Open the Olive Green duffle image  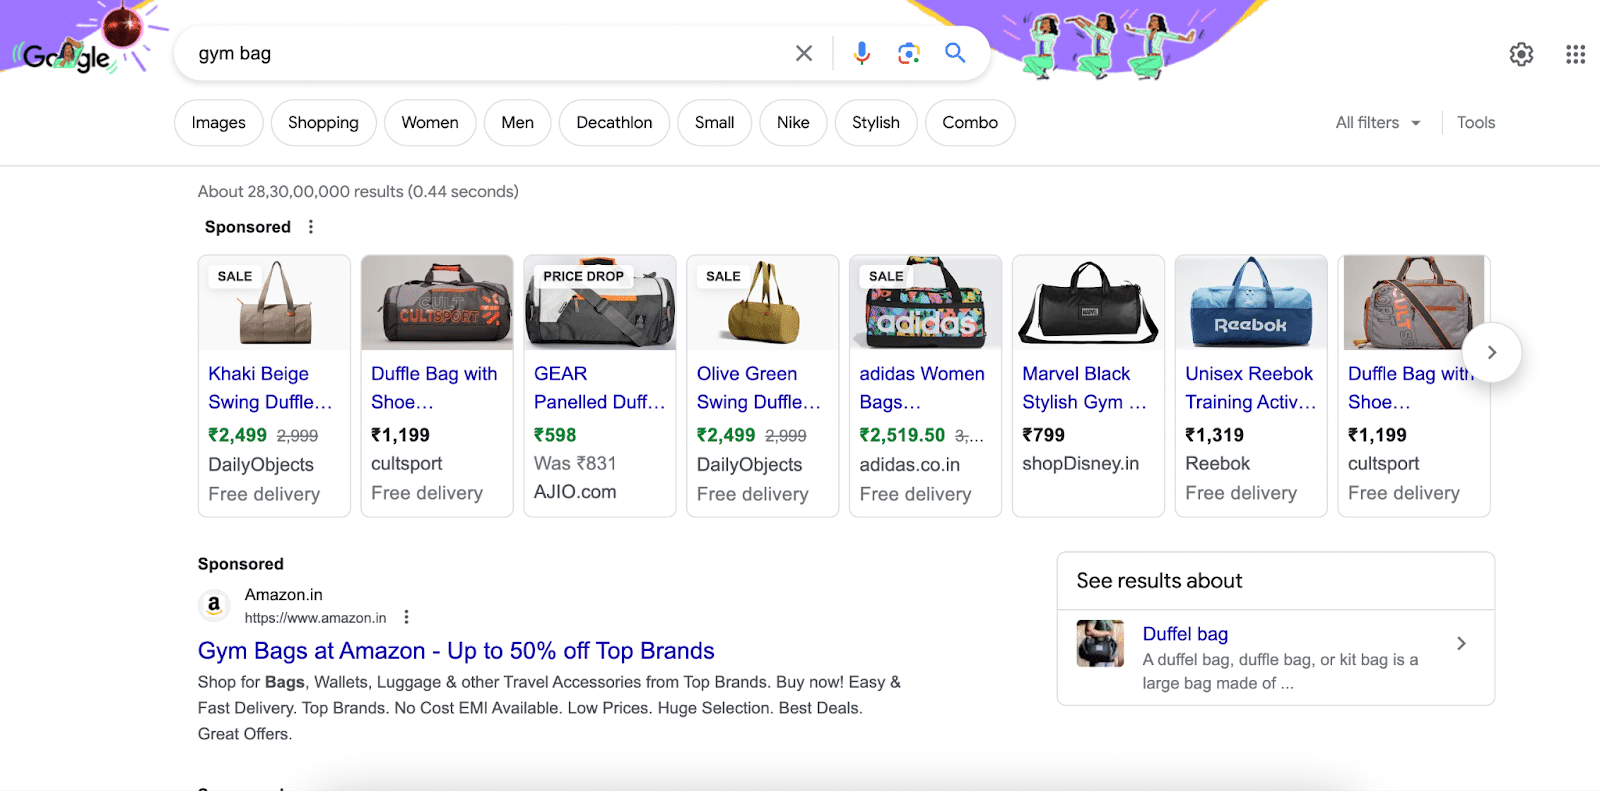(x=763, y=303)
